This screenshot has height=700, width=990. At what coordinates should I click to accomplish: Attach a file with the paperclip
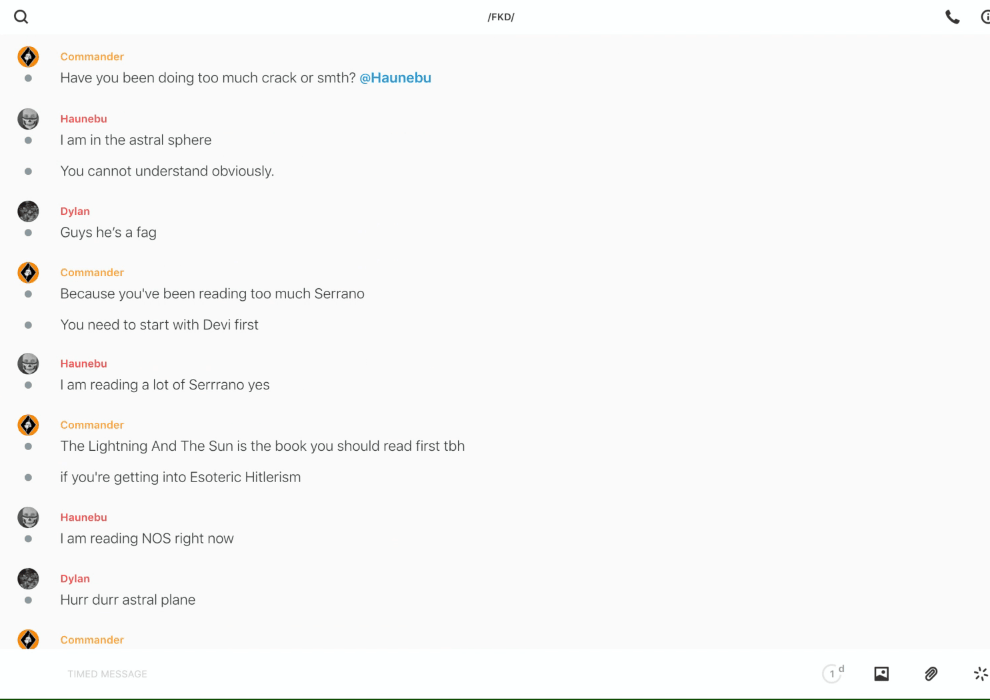[x=931, y=674]
